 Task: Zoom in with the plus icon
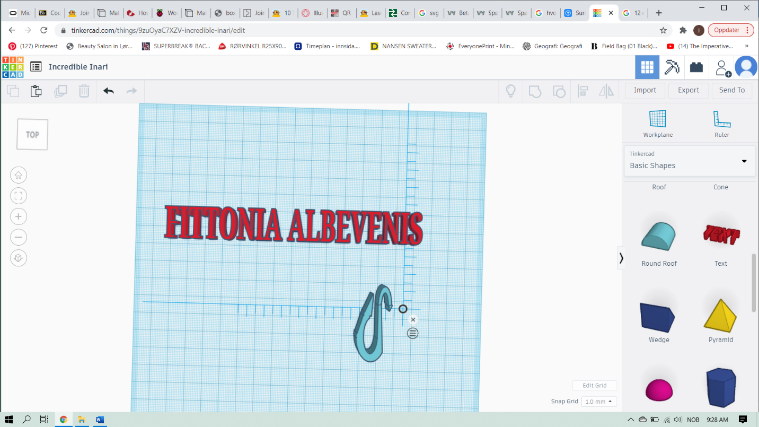[x=19, y=216]
